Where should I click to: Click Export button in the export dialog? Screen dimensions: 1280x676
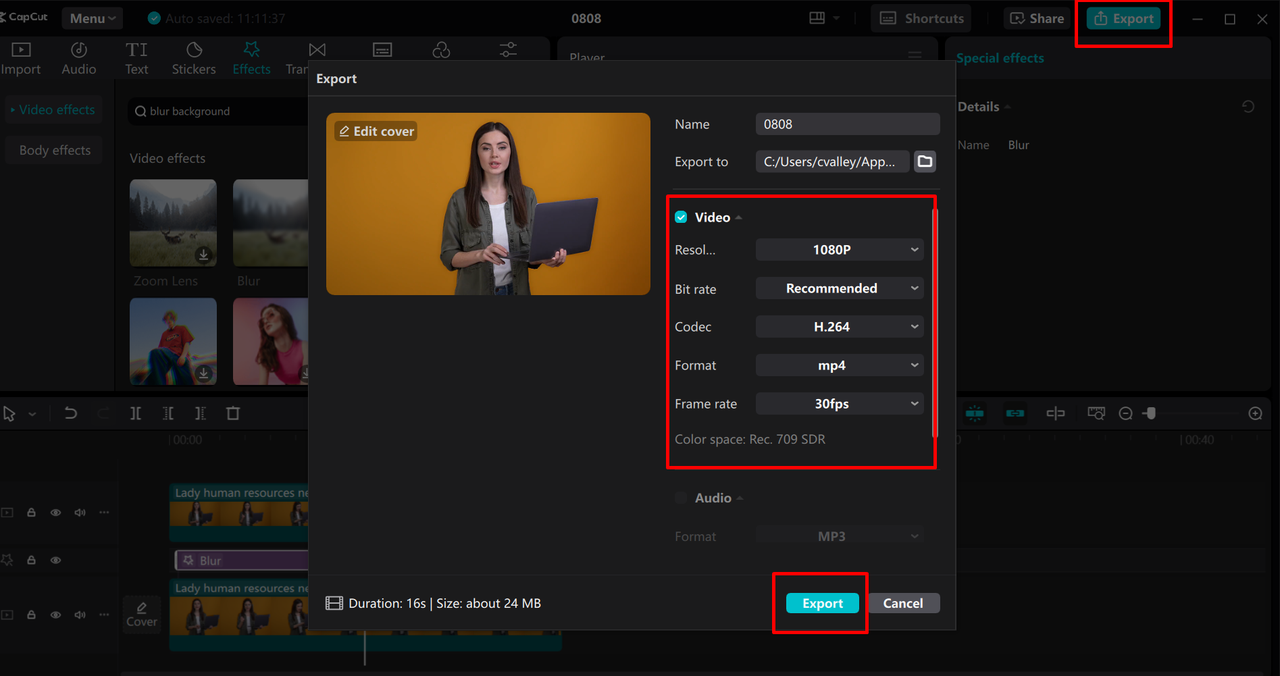(822, 603)
